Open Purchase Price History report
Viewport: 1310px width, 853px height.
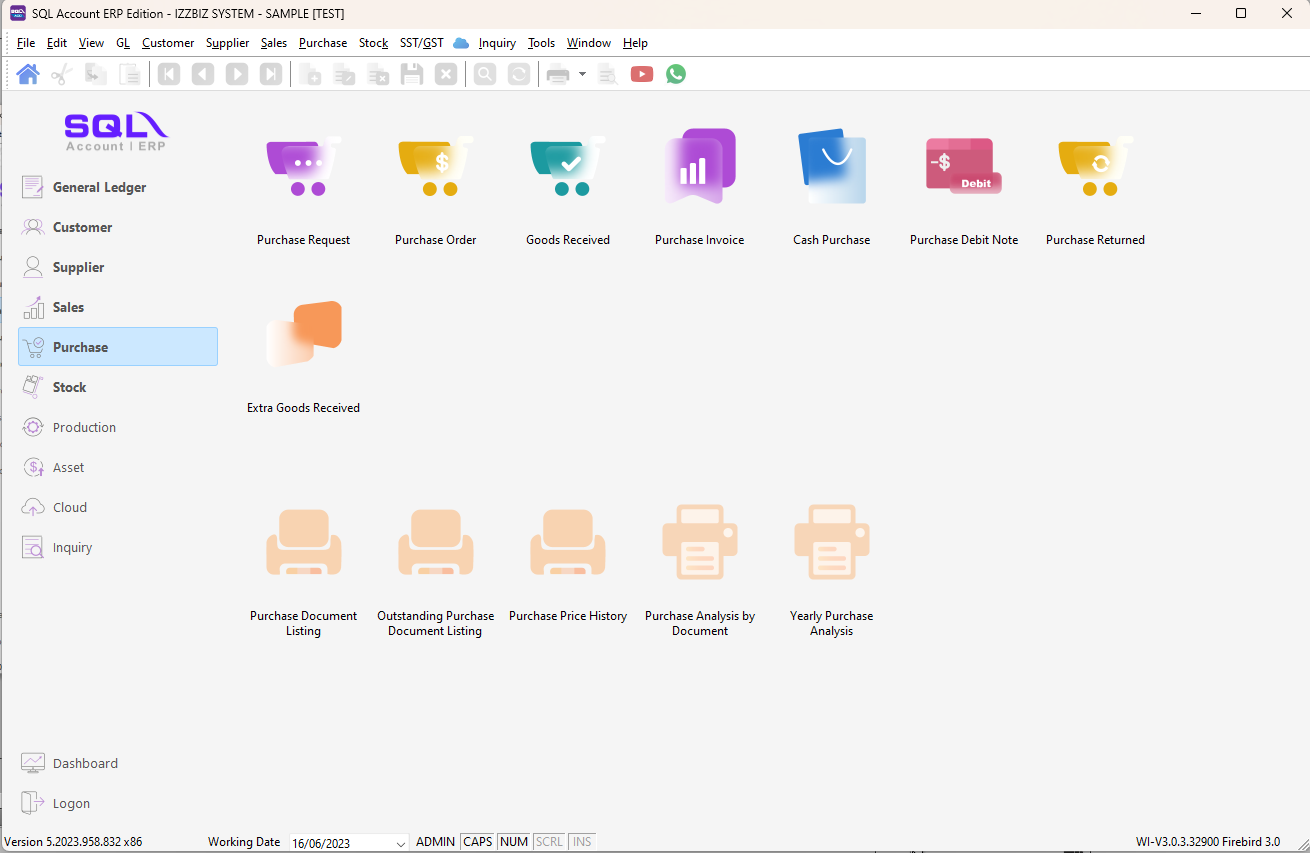tap(568, 565)
